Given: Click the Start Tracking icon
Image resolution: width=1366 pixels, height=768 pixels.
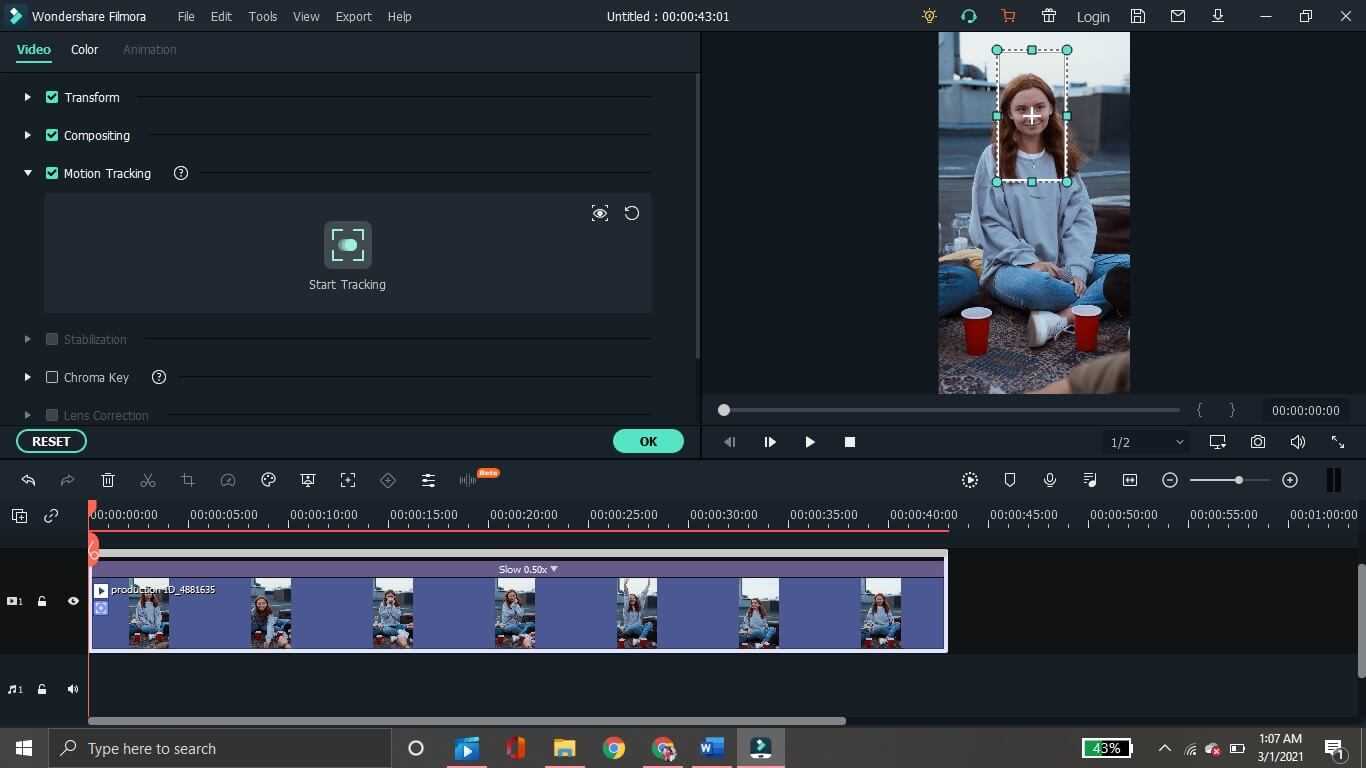Looking at the screenshot, I should tap(347, 245).
